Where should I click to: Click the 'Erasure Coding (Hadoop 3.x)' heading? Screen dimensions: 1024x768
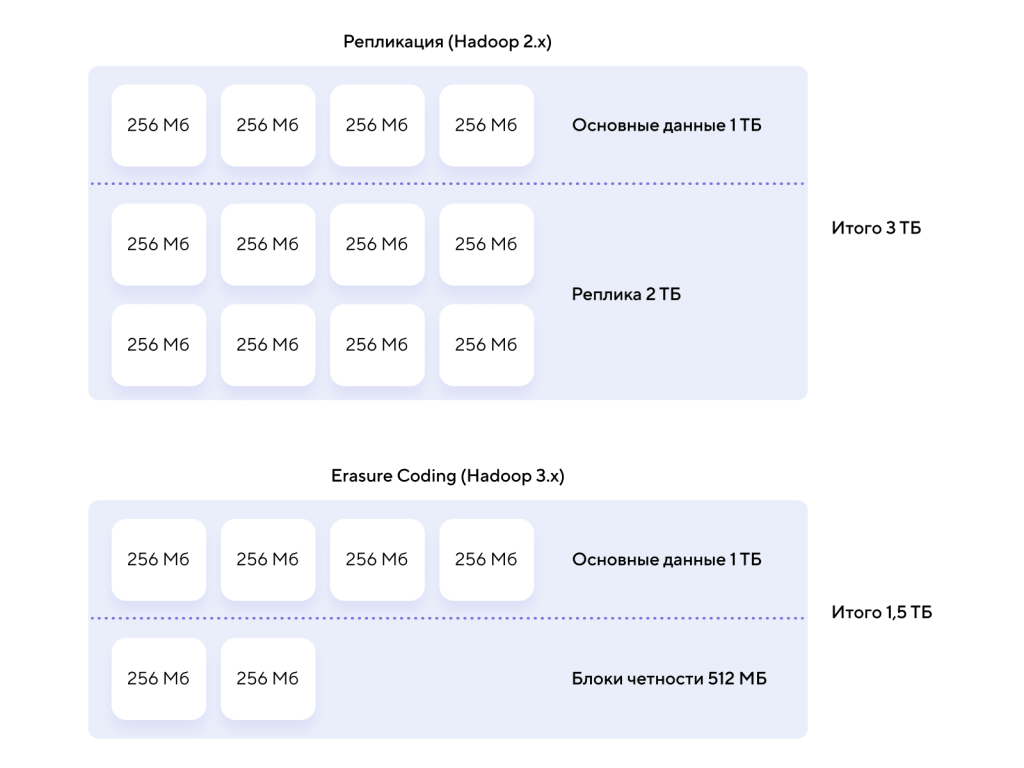447,476
